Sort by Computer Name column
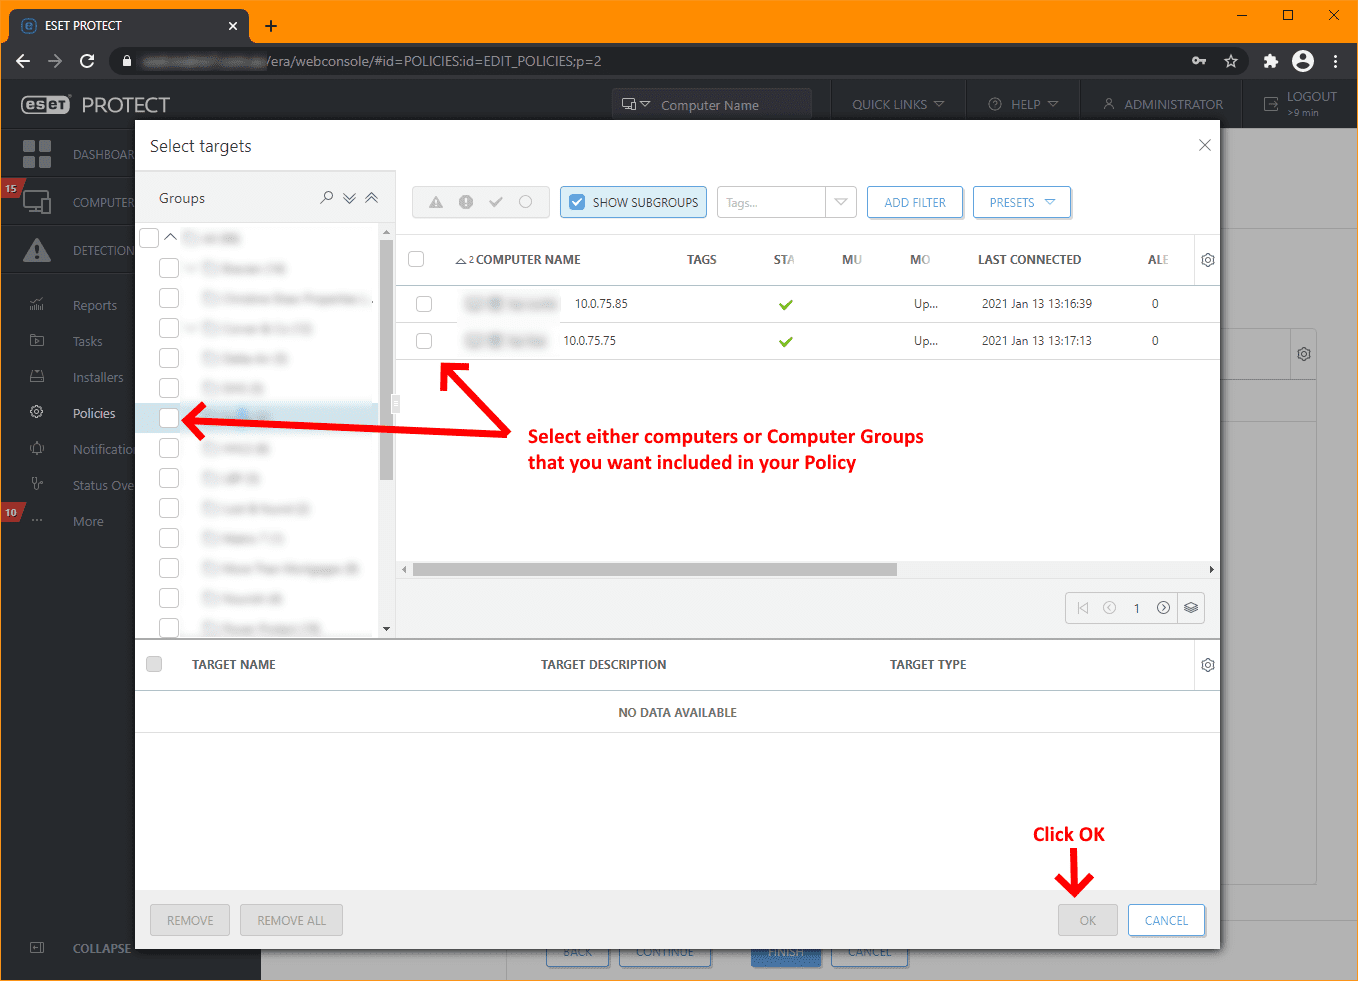1358x981 pixels. (x=528, y=260)
